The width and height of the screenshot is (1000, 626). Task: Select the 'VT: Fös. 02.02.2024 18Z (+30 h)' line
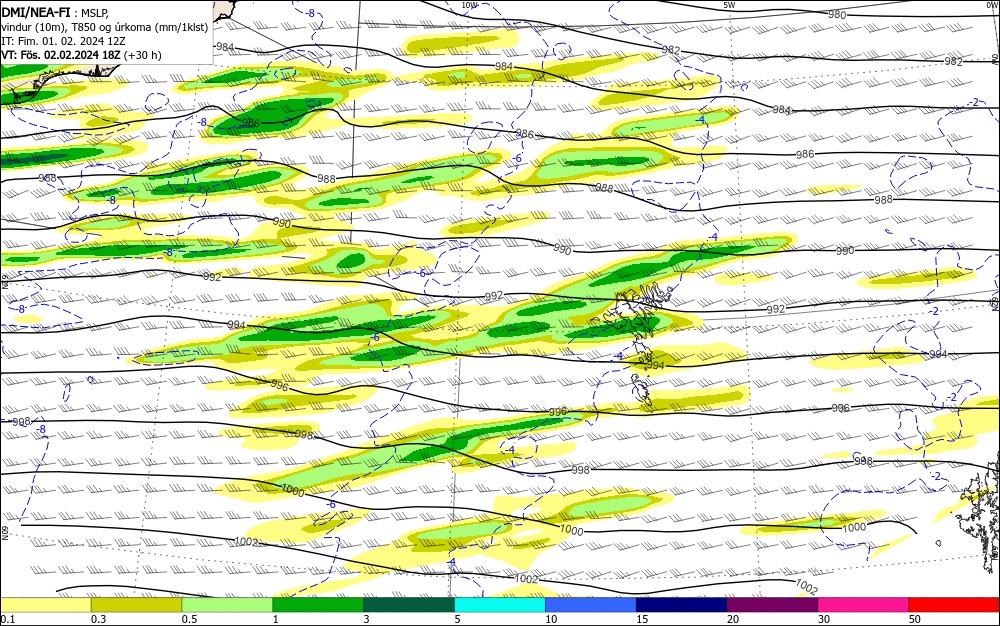tap(82, 55)
